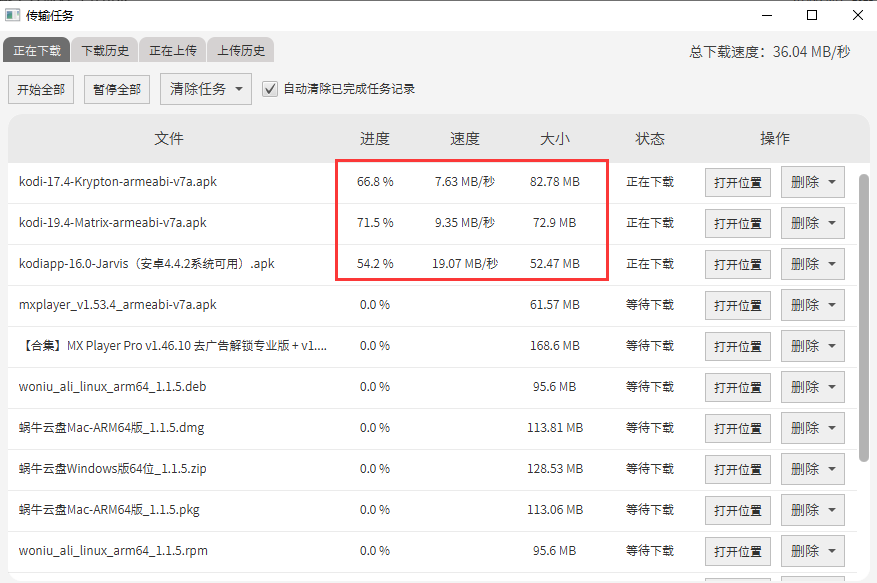The image size is (877, 583).
Task: Open location for kodi-19.4-Matrix file
Action: pos(738,223)
